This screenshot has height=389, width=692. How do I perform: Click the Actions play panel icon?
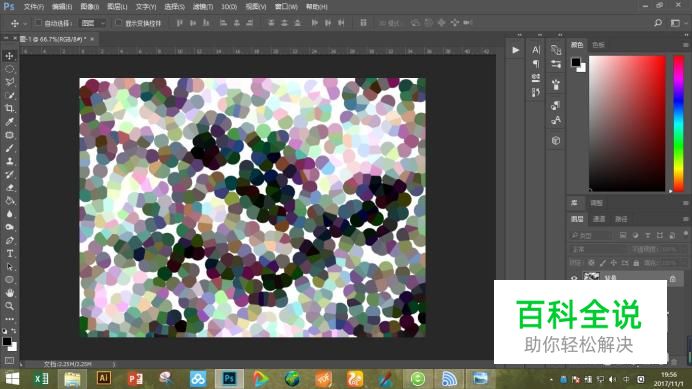(x=515, y=50)
